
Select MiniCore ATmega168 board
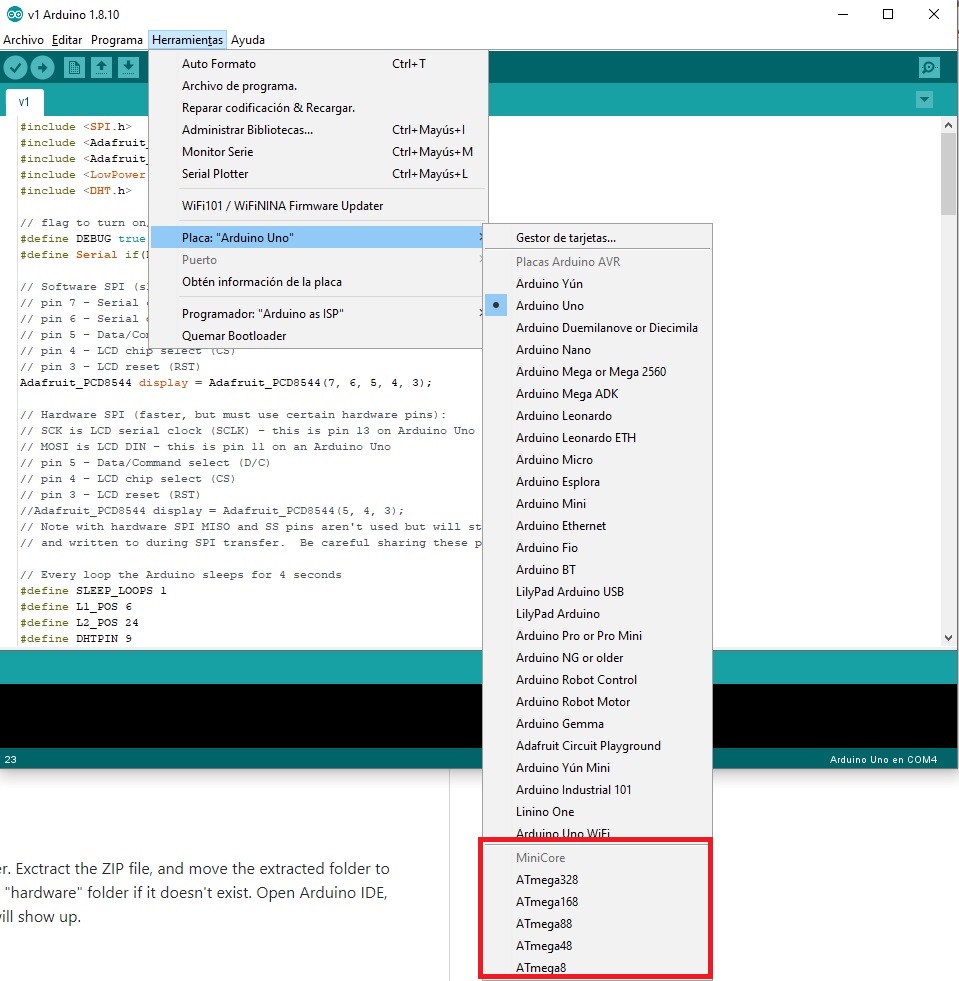click(x=598, y=901)
